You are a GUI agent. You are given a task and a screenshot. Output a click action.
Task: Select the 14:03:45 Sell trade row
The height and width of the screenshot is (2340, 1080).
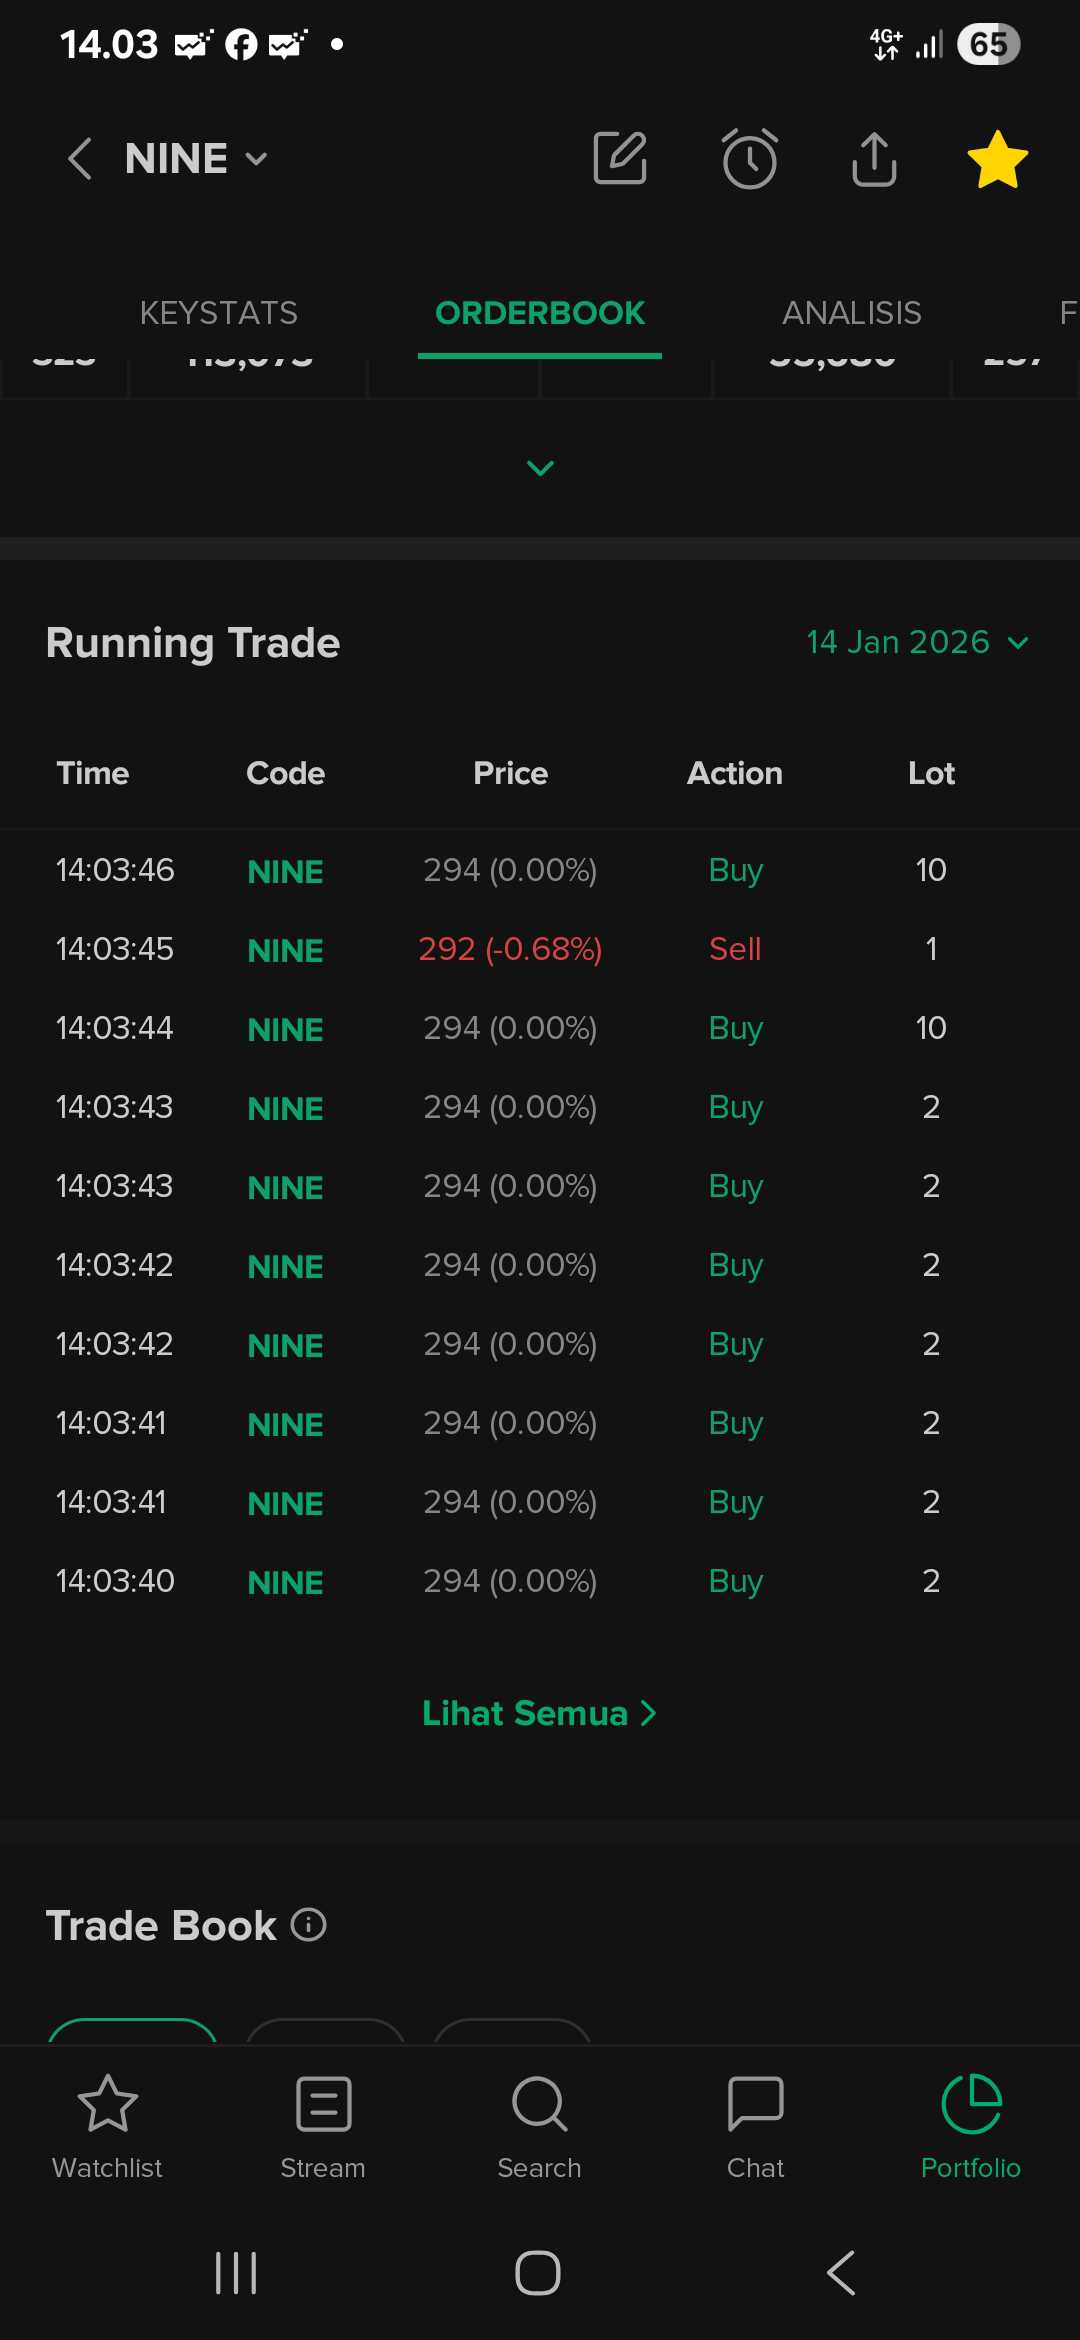tap(540, 949)
